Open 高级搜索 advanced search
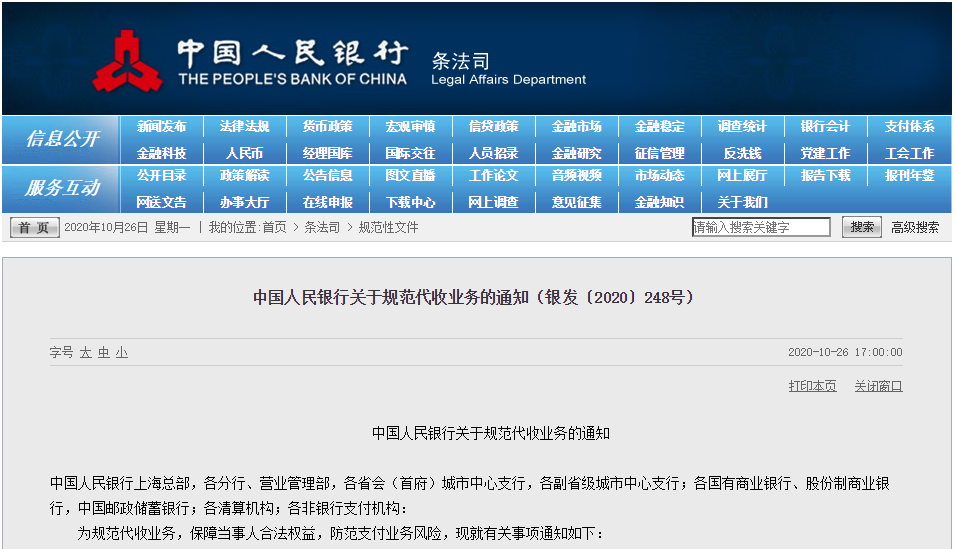 tap(915, 228)
